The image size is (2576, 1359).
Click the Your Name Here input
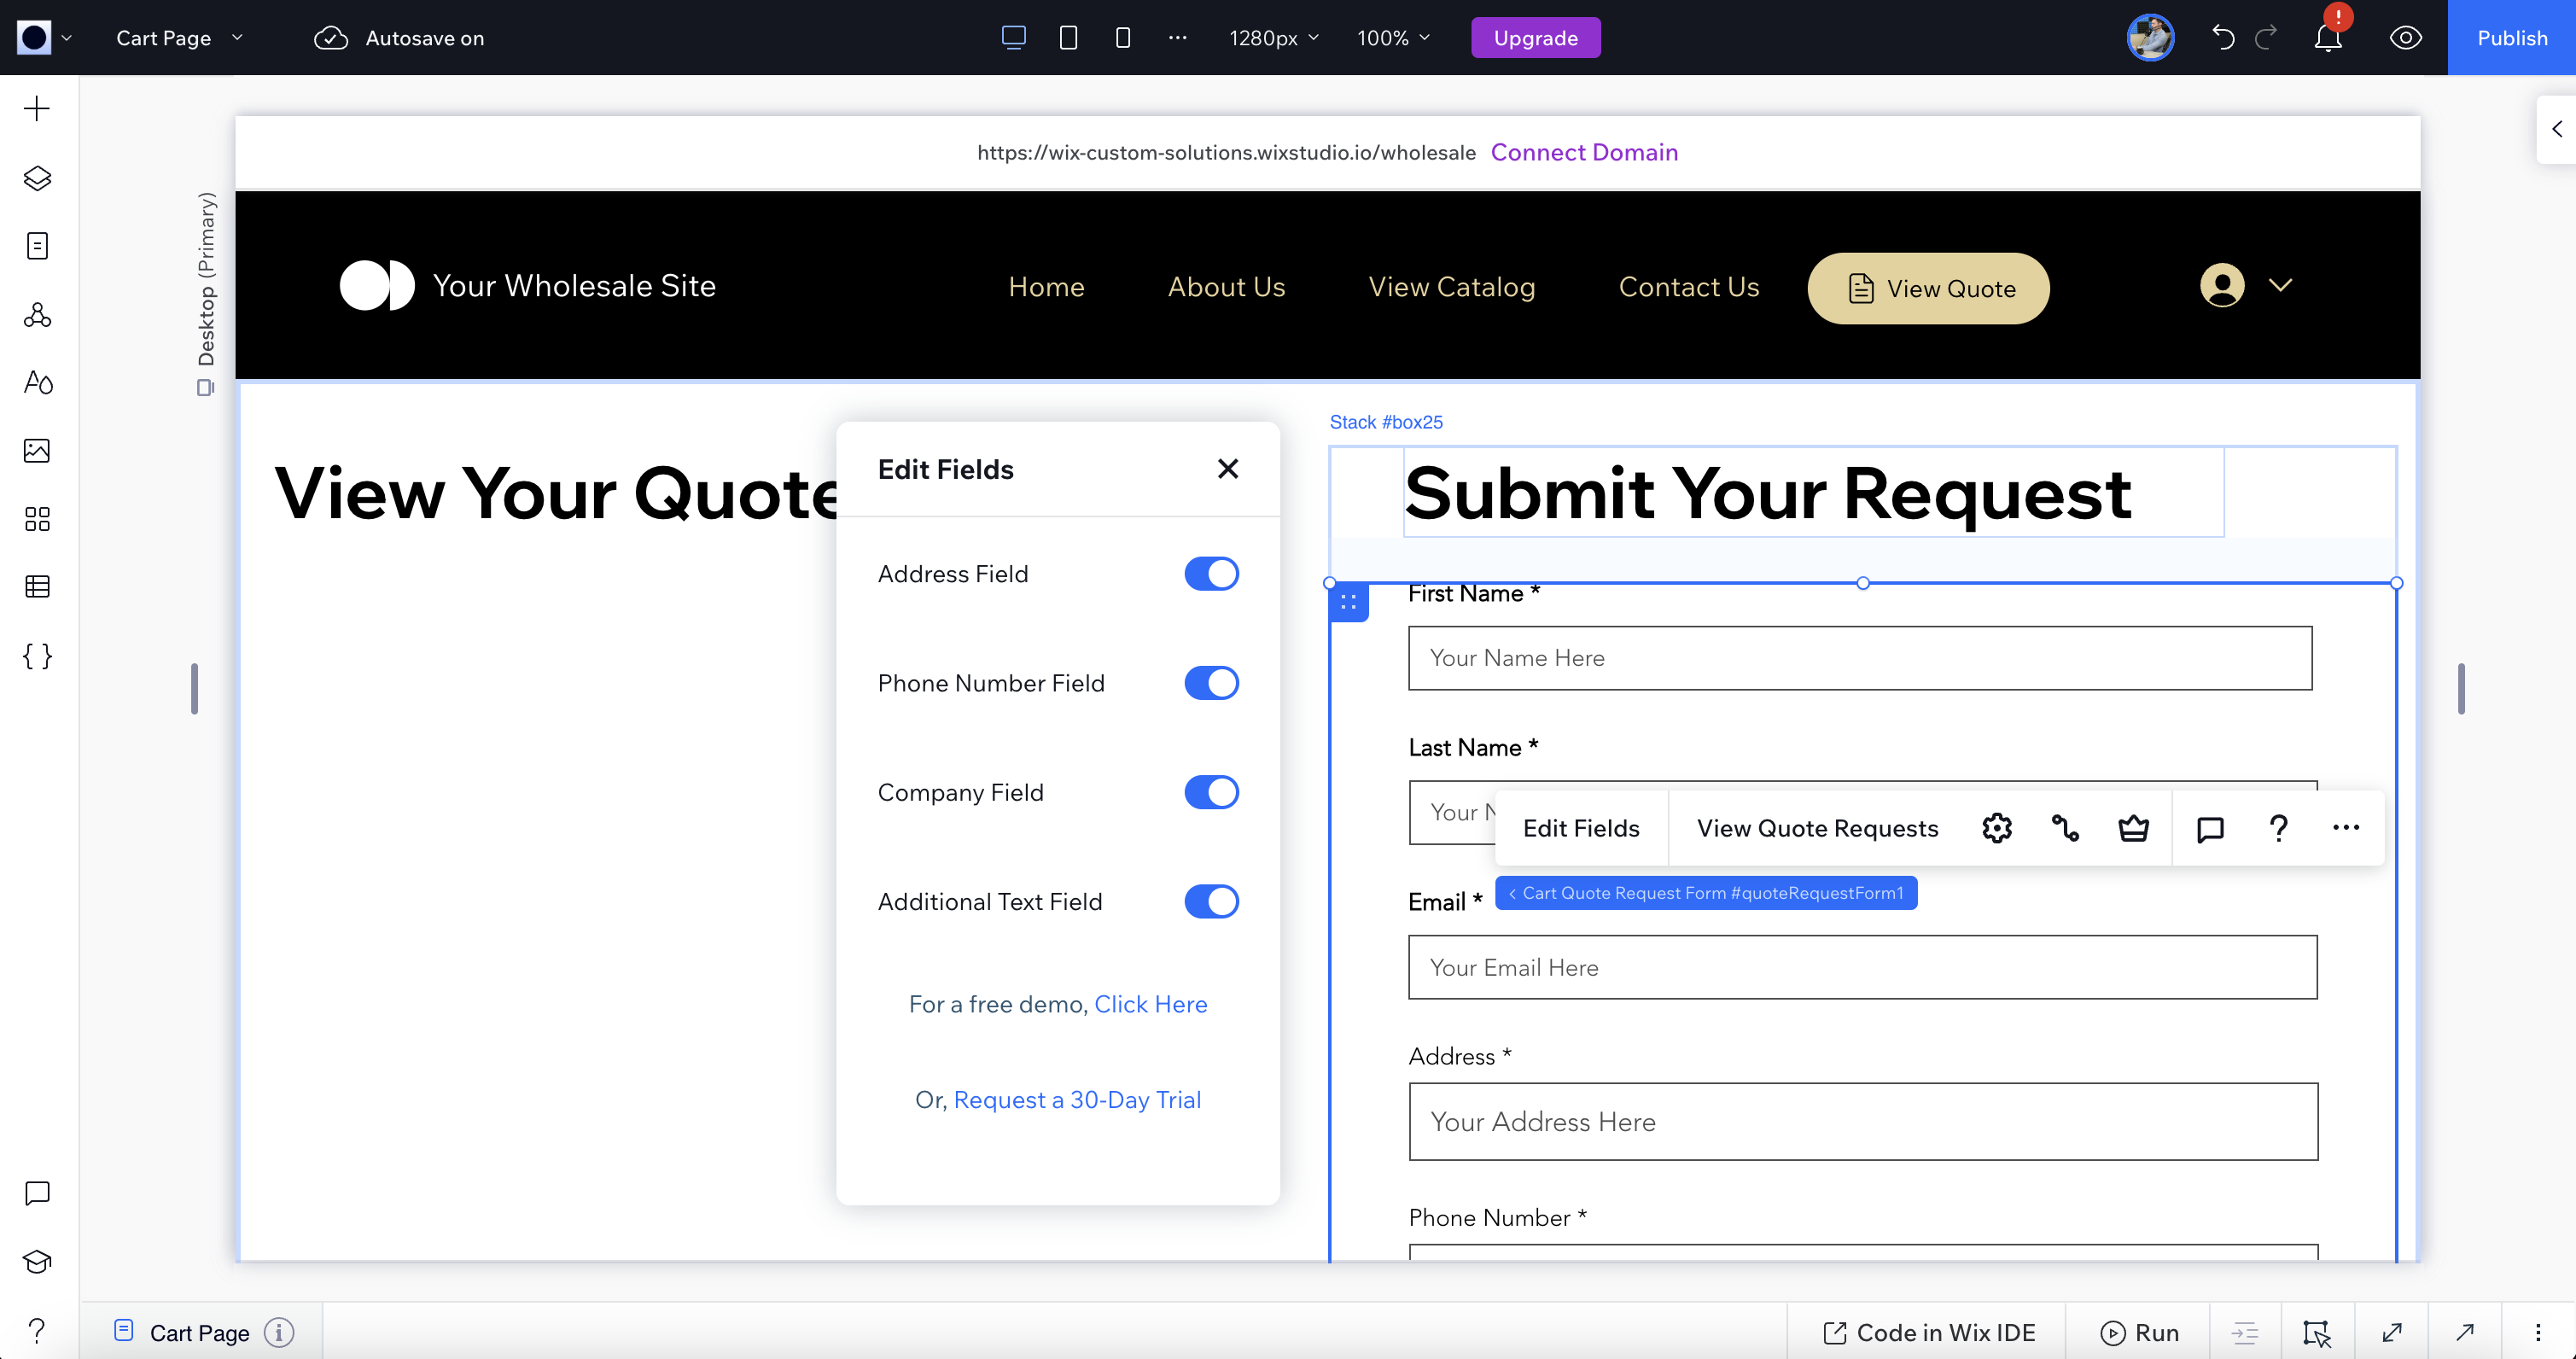click(x=1860, y=658)
